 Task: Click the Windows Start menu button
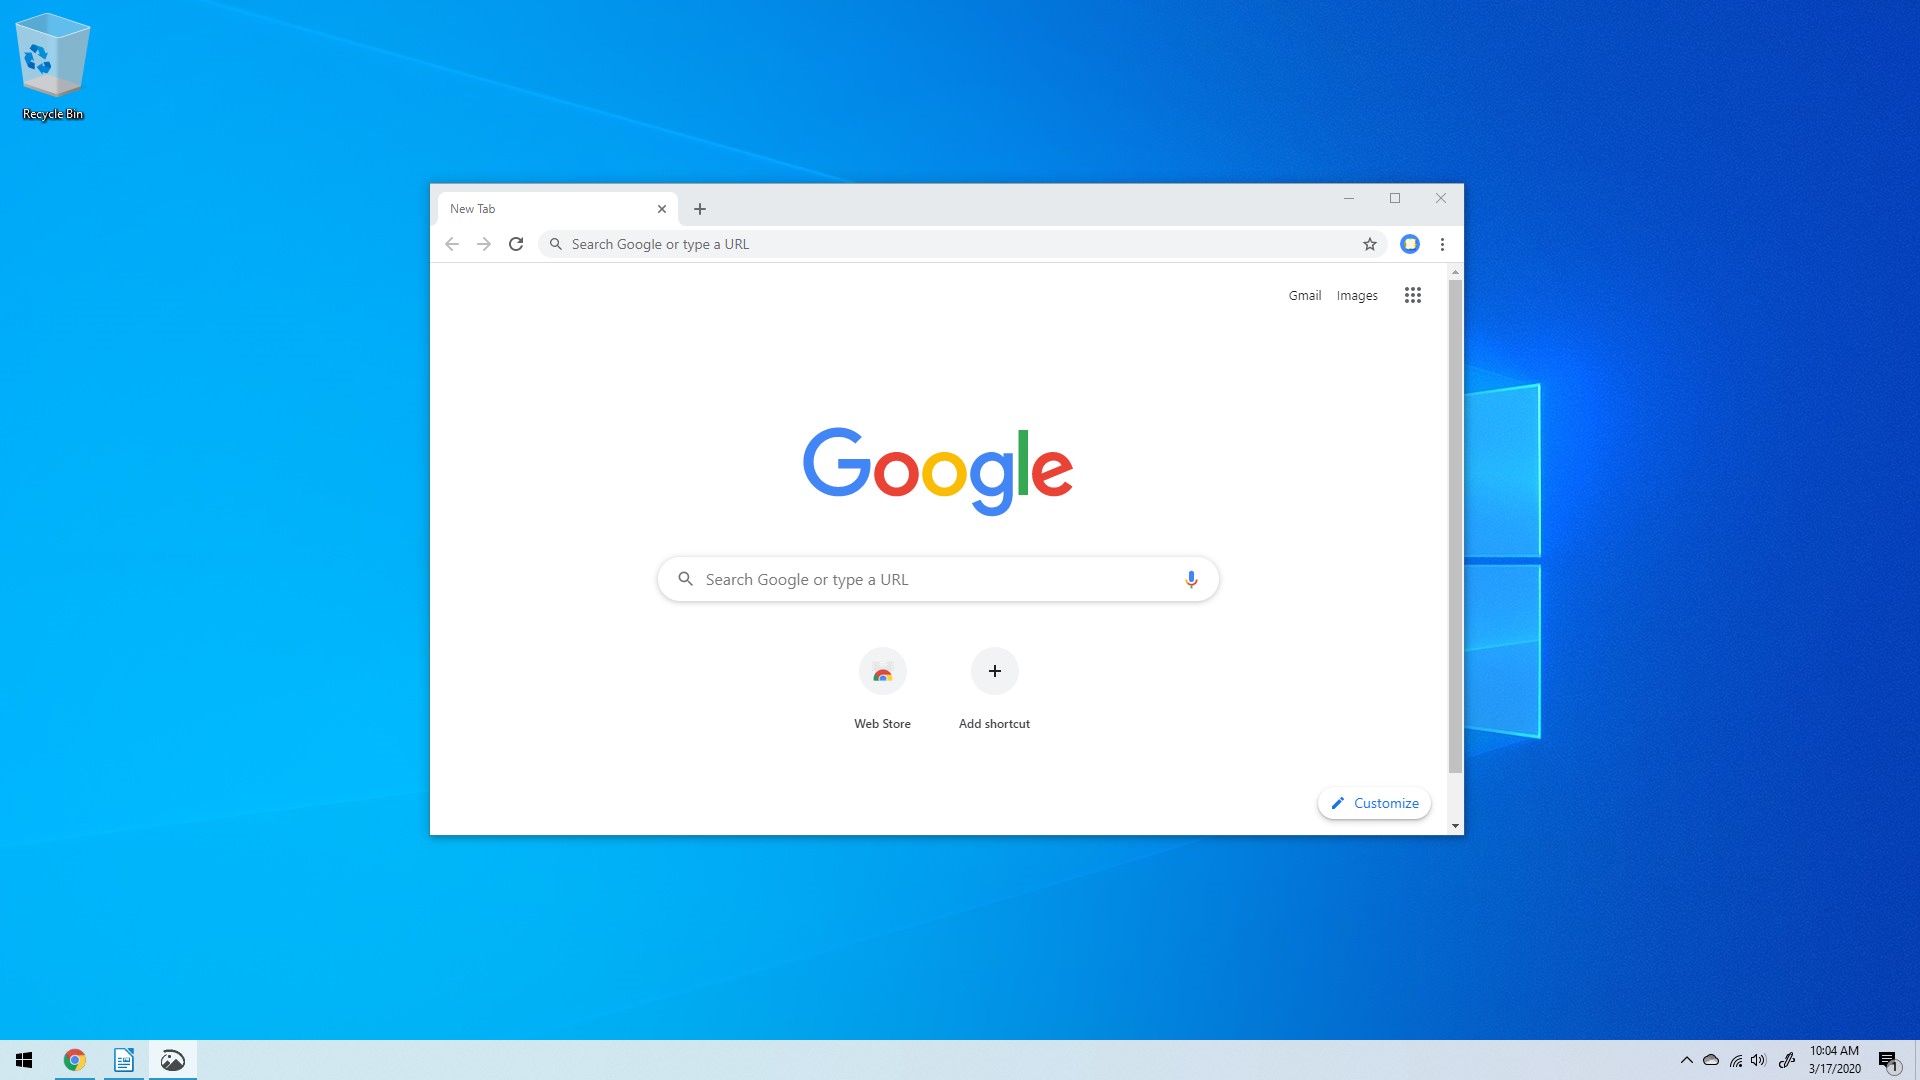point(24,1060)
